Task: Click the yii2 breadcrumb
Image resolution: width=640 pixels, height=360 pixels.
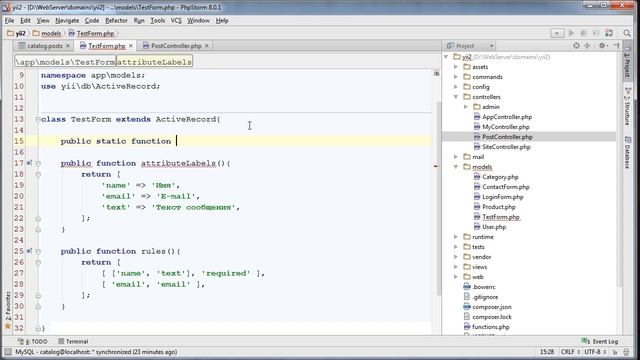Action: (16, 33)
